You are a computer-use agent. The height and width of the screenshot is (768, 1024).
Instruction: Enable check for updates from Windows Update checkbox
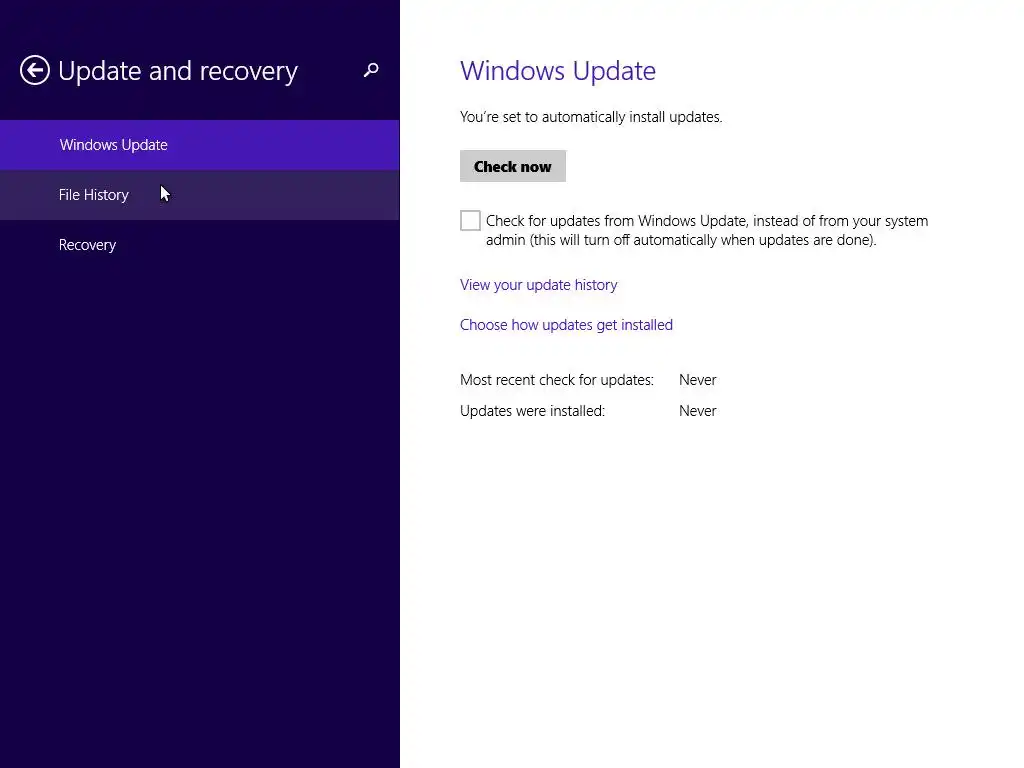point(470,221)
